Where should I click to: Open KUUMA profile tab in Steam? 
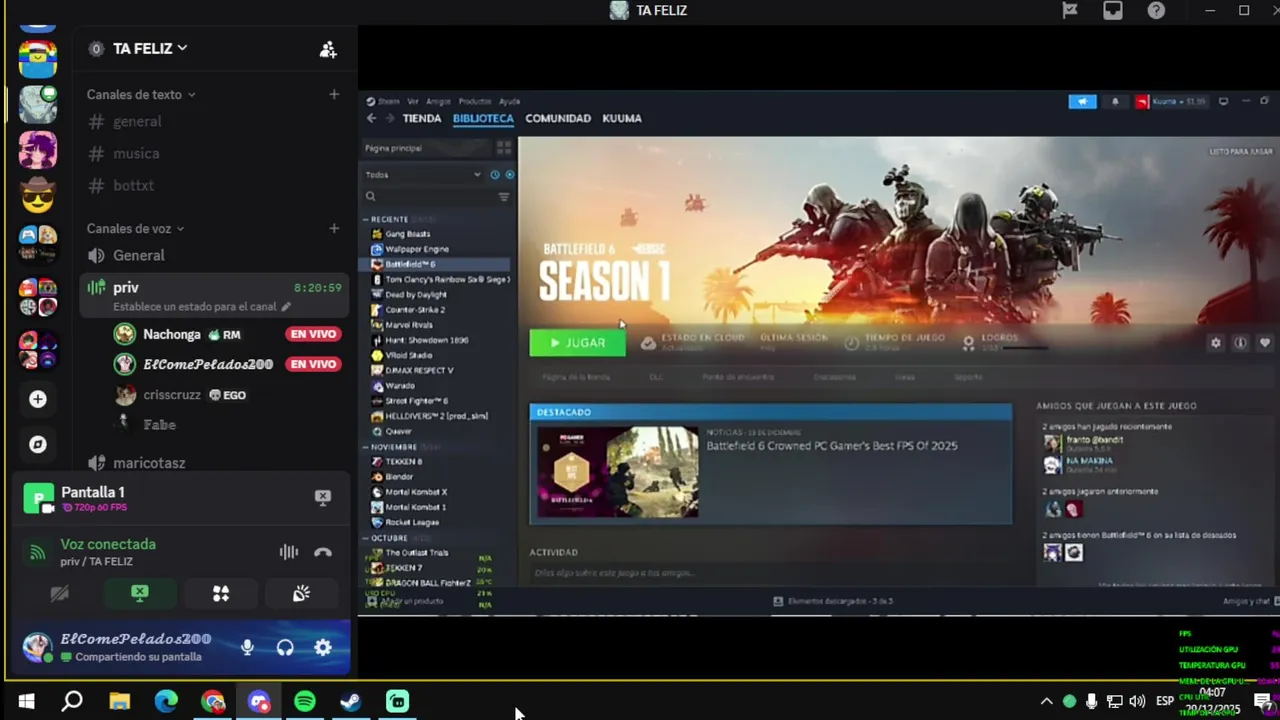point(622,118)
